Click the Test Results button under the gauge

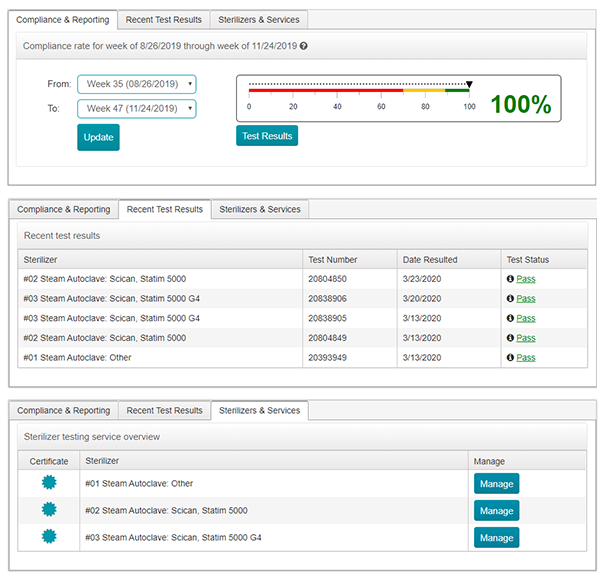[267, 136]
